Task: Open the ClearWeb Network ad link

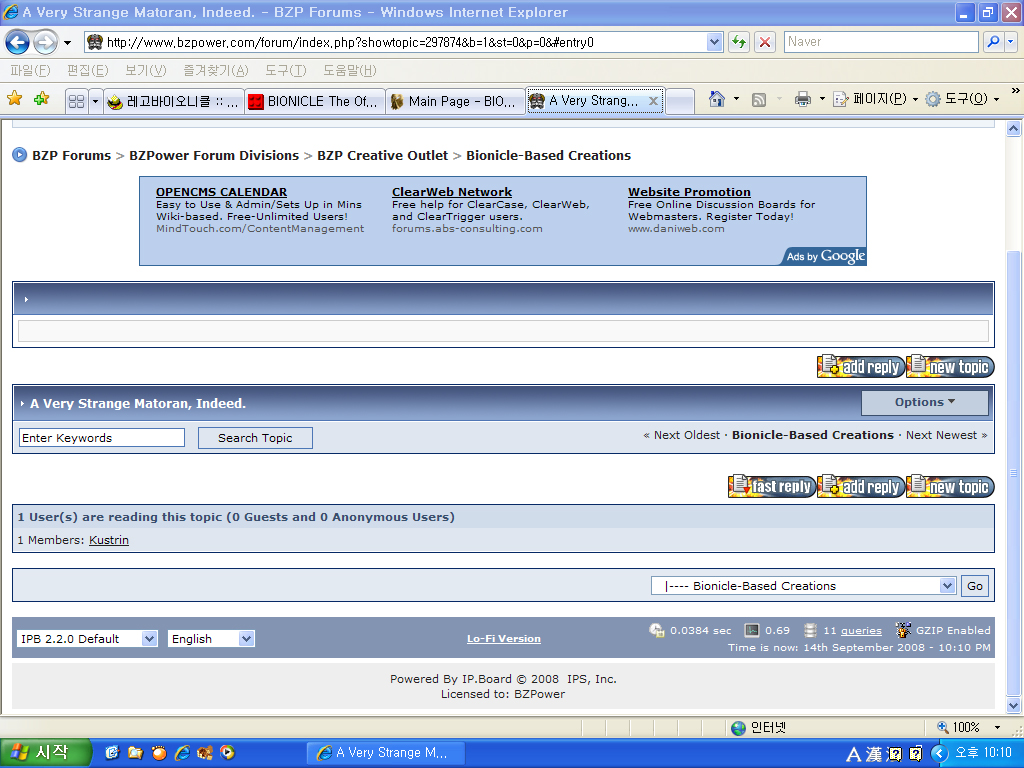Action: click(451, 192)
